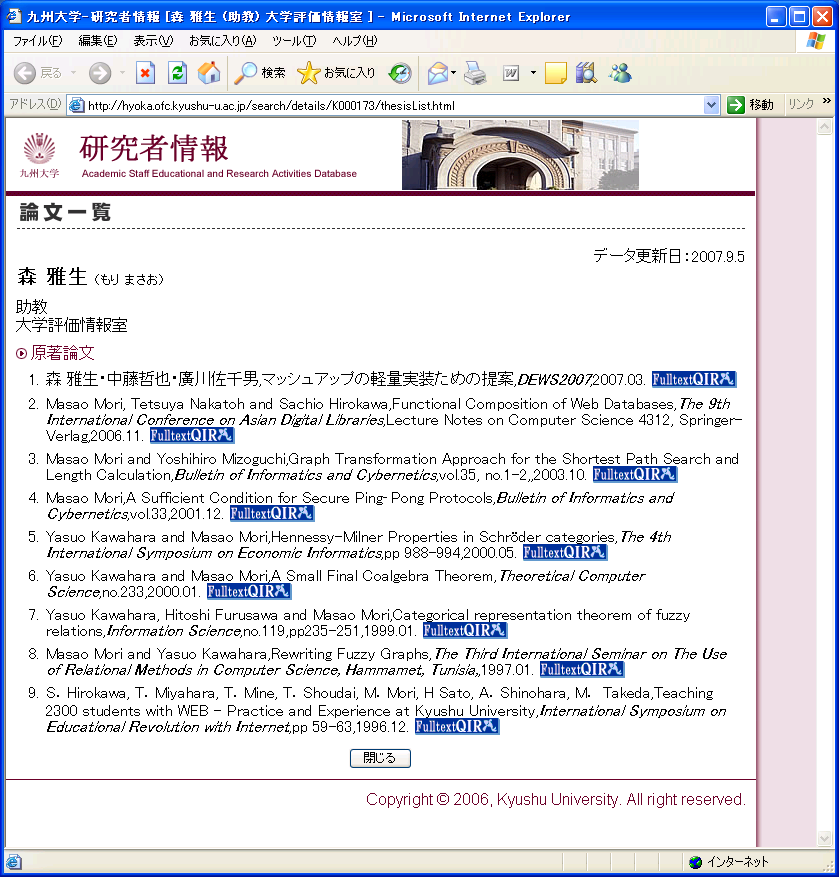Open the 検索 (Search) toolbar button
Screen dimensions: 839x877
click(260, 73)
